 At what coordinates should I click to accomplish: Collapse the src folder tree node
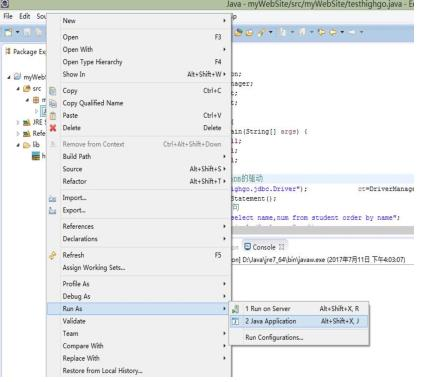[18, 89]
